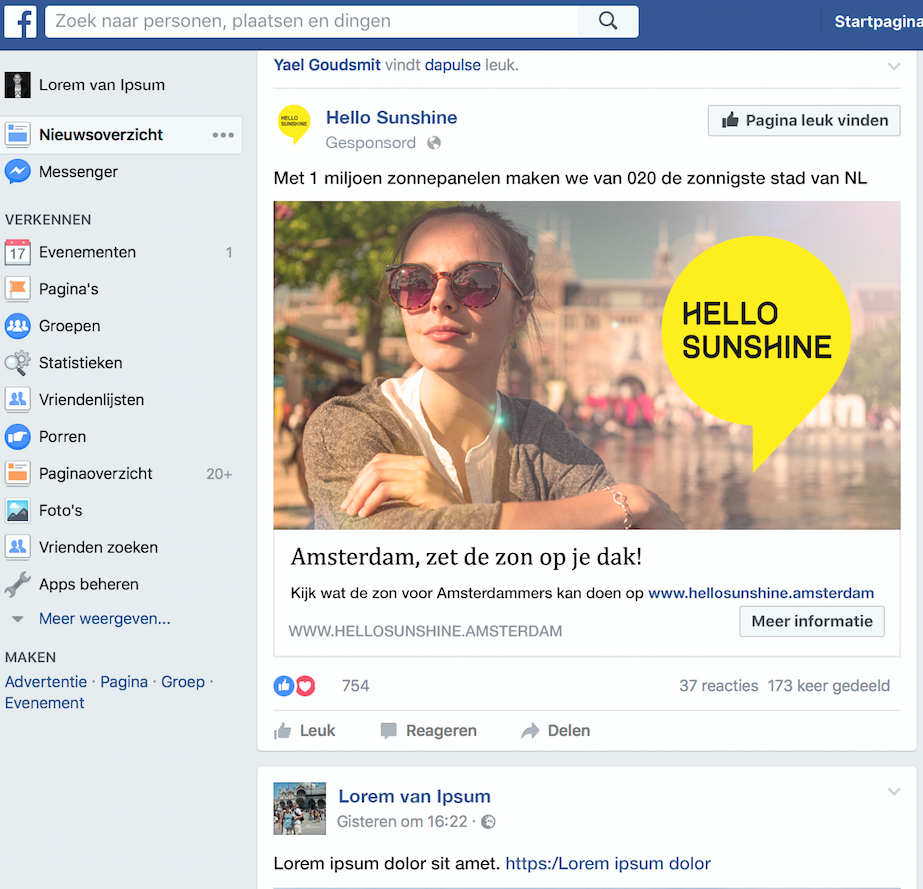Click the Hello Sunshine page logo
This screenshot has height=889, width=923.
click(x=294, y=125)
